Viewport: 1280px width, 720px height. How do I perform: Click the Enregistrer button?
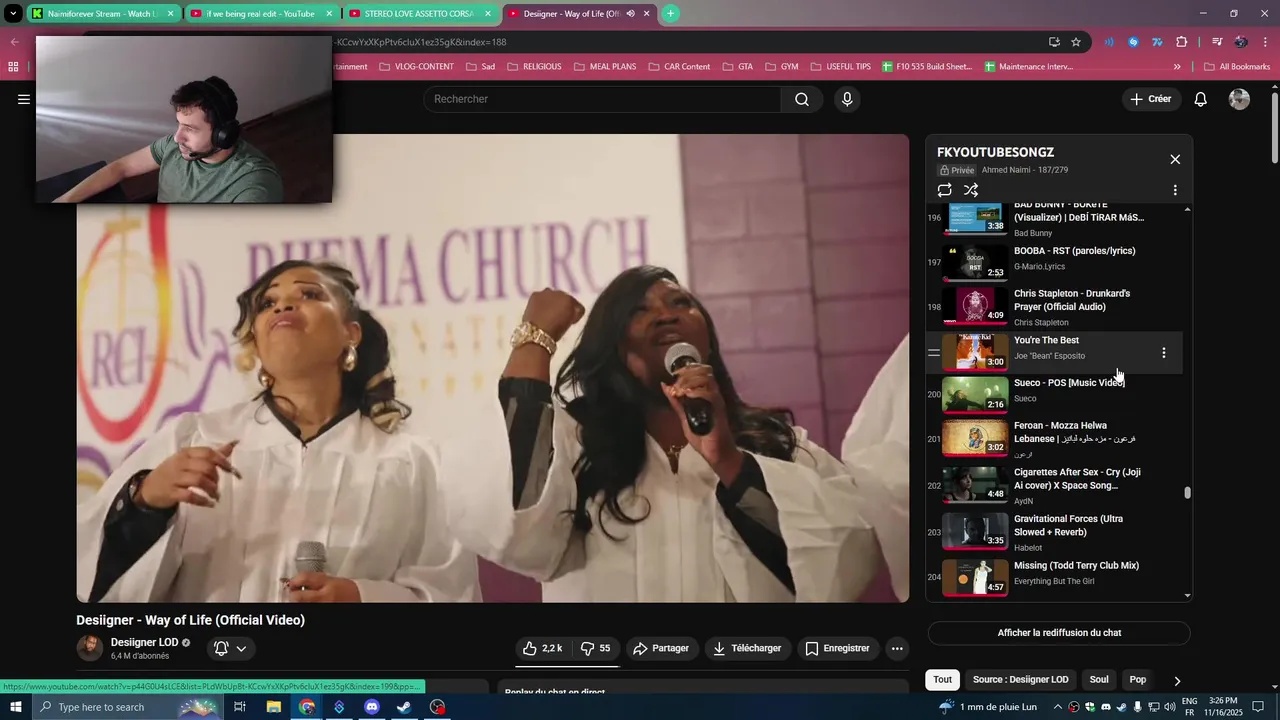pos(837,648)
